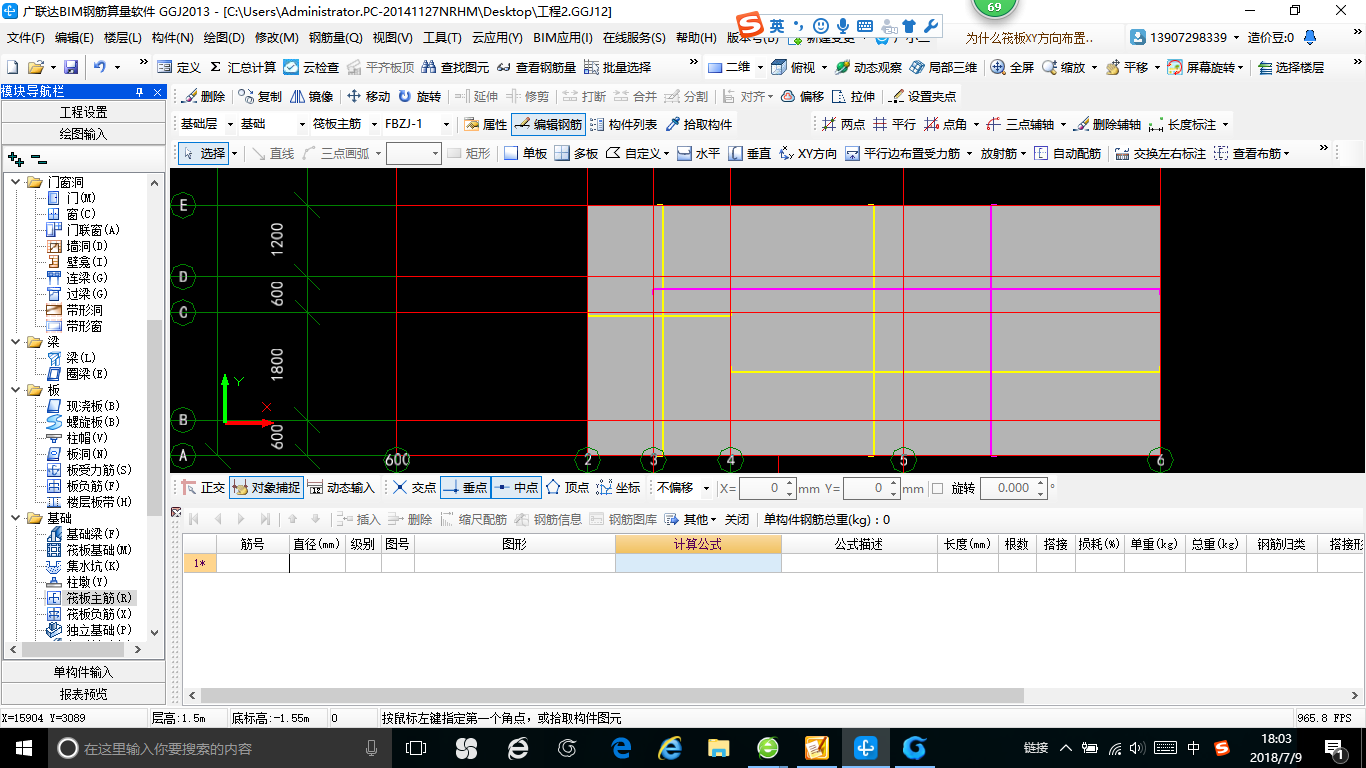Toggle 动态输入 dynamic input
1366x768 pixels.
(x=341, y=488)
